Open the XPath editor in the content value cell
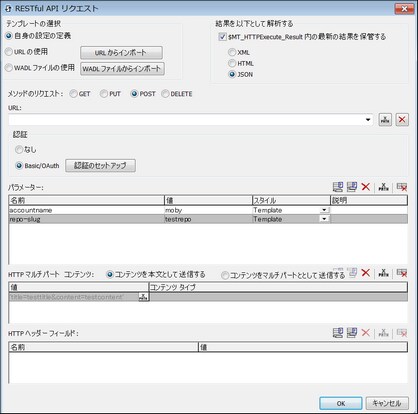Image resolution: width=418 pixels, height=414 pixels. [x=143, y=297]
